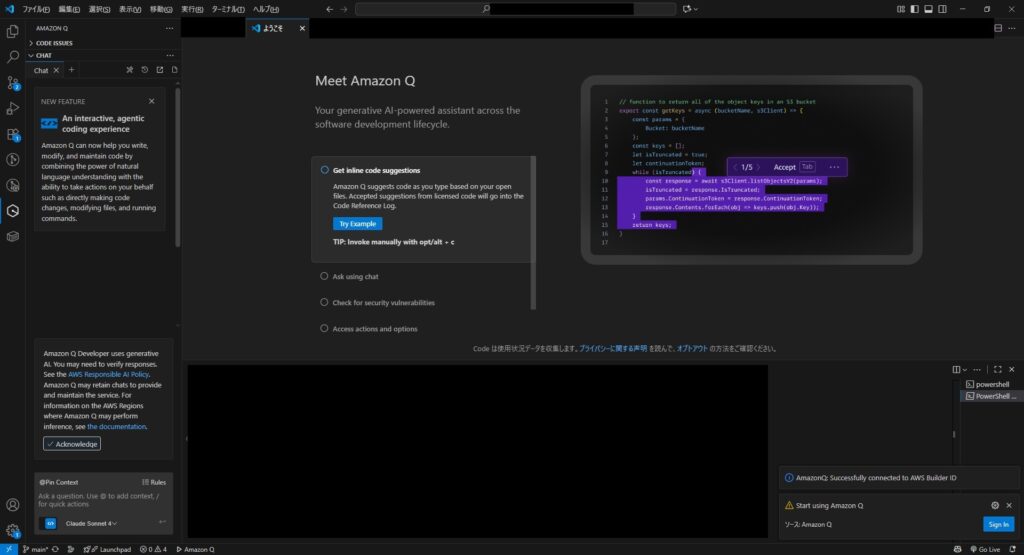Open the Manage gear in activity bar
The width and height of the screenshot is (1024, 555).
click(12, 531)
